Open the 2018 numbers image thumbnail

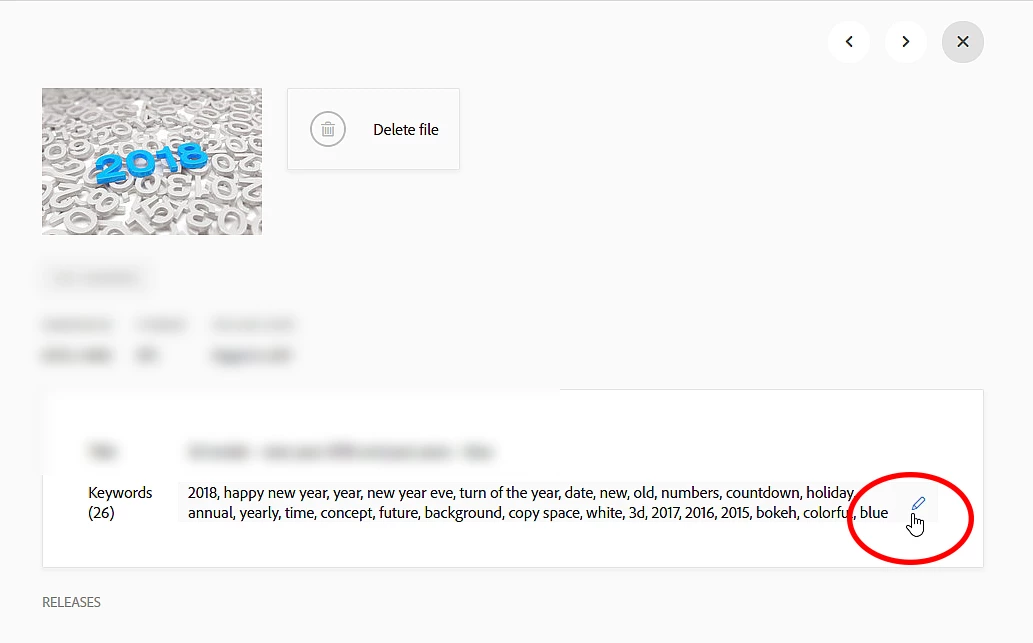pyautogui.click(x=152, y=161)
